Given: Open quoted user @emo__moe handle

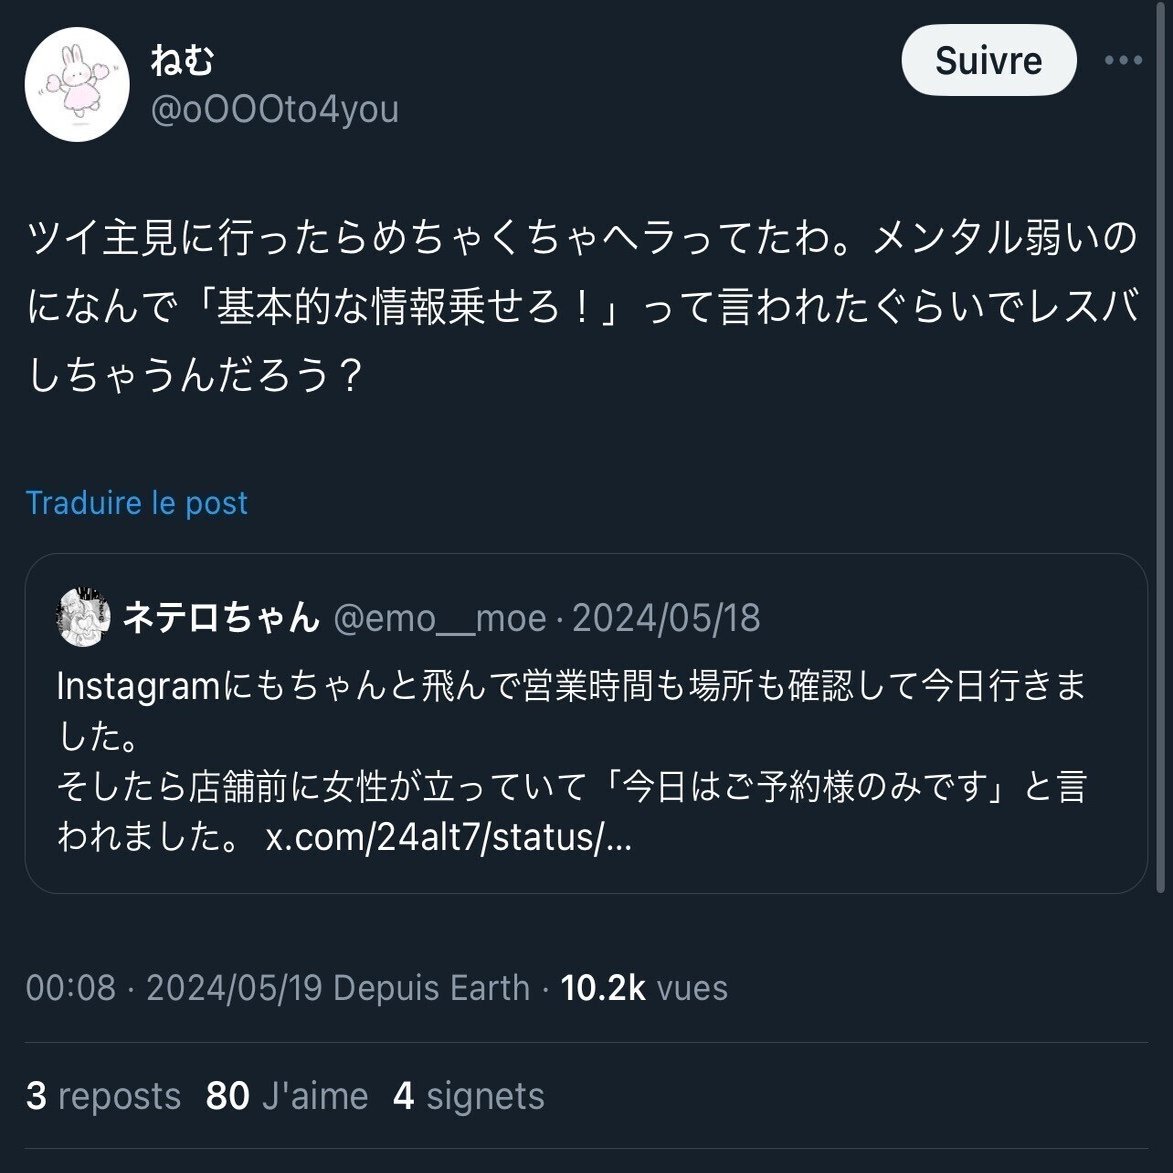Looking at the screenshot, I should click(x=439, y=619).
